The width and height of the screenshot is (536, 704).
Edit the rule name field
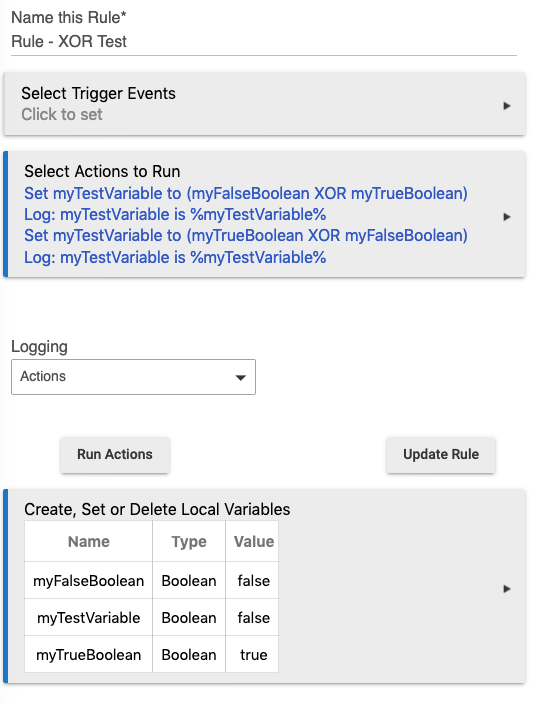(264, 42)
